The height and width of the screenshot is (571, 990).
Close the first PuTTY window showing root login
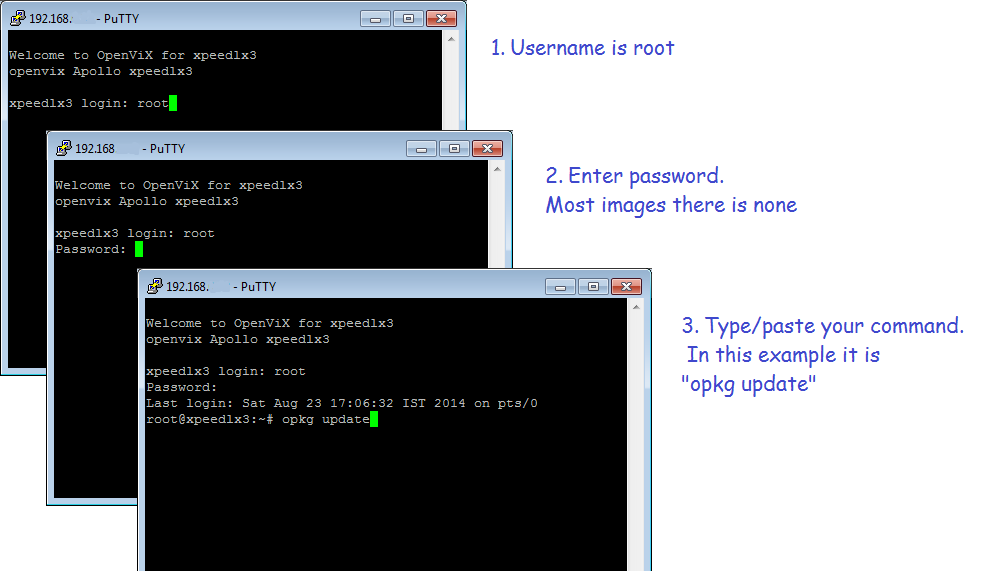(x=441, y=19)
